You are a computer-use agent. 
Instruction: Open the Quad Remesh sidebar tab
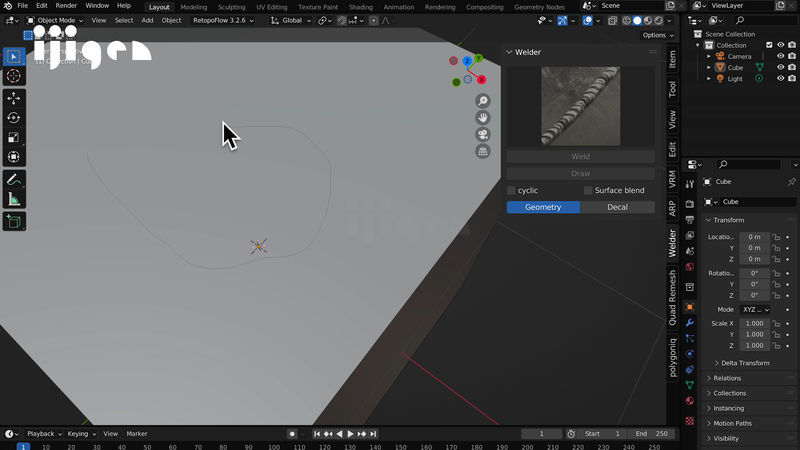click(672, 297)
